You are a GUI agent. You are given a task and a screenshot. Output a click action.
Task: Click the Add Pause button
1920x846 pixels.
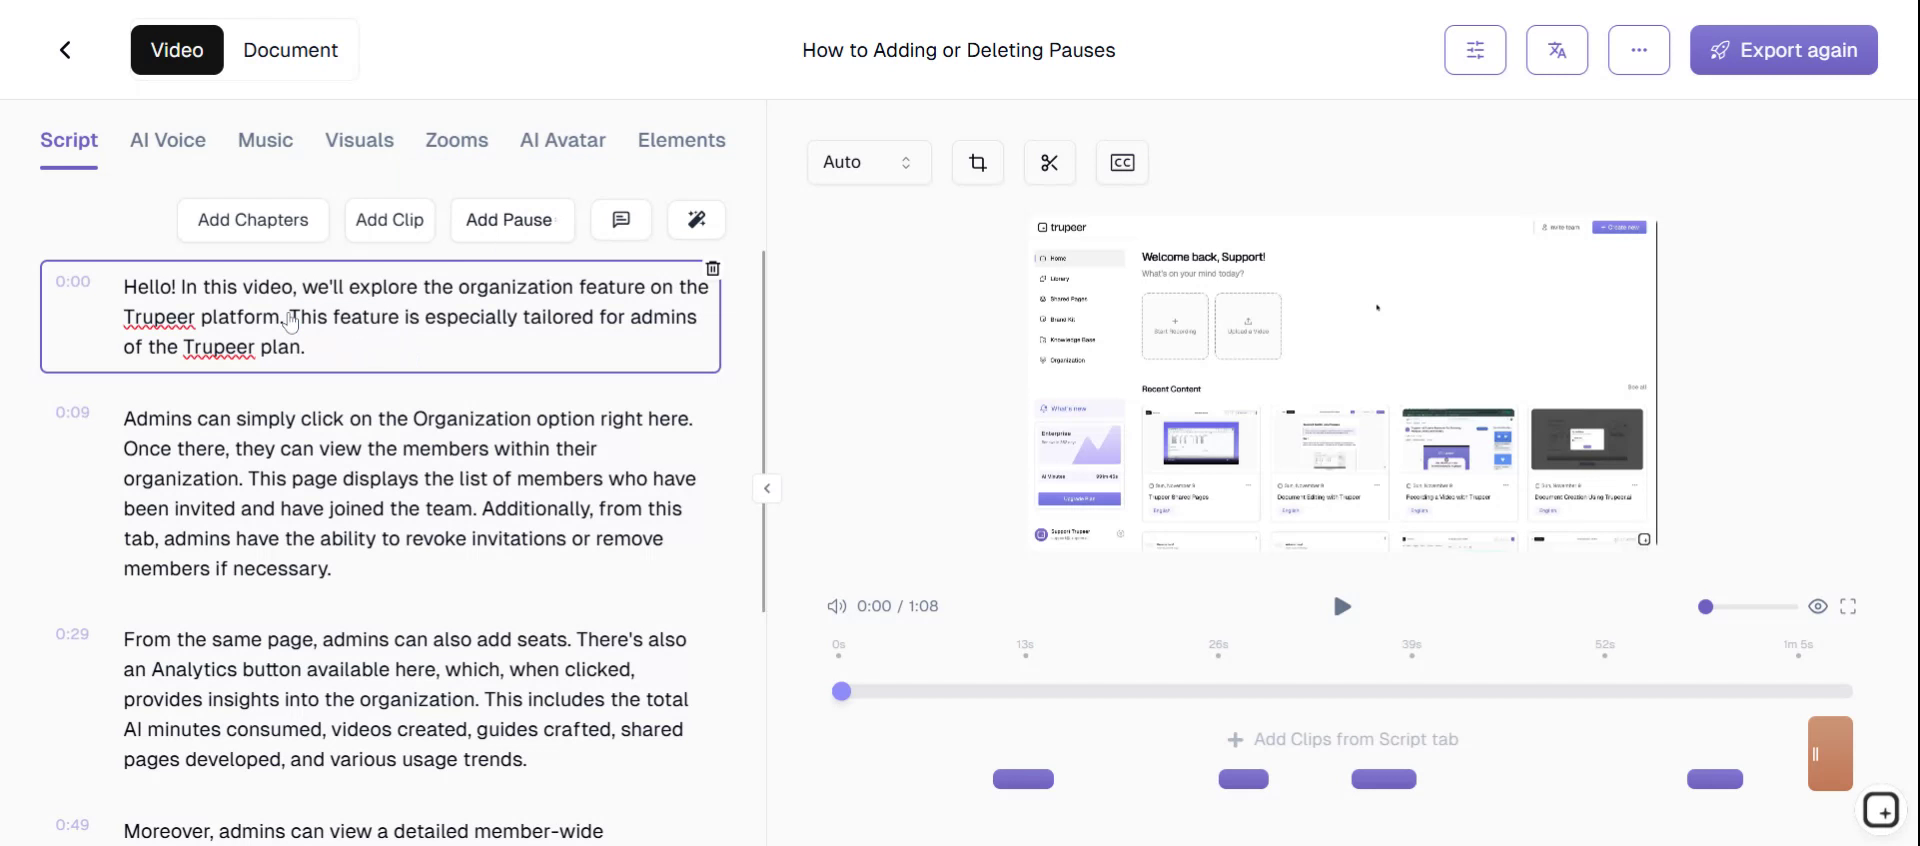(x=512, y=220)
